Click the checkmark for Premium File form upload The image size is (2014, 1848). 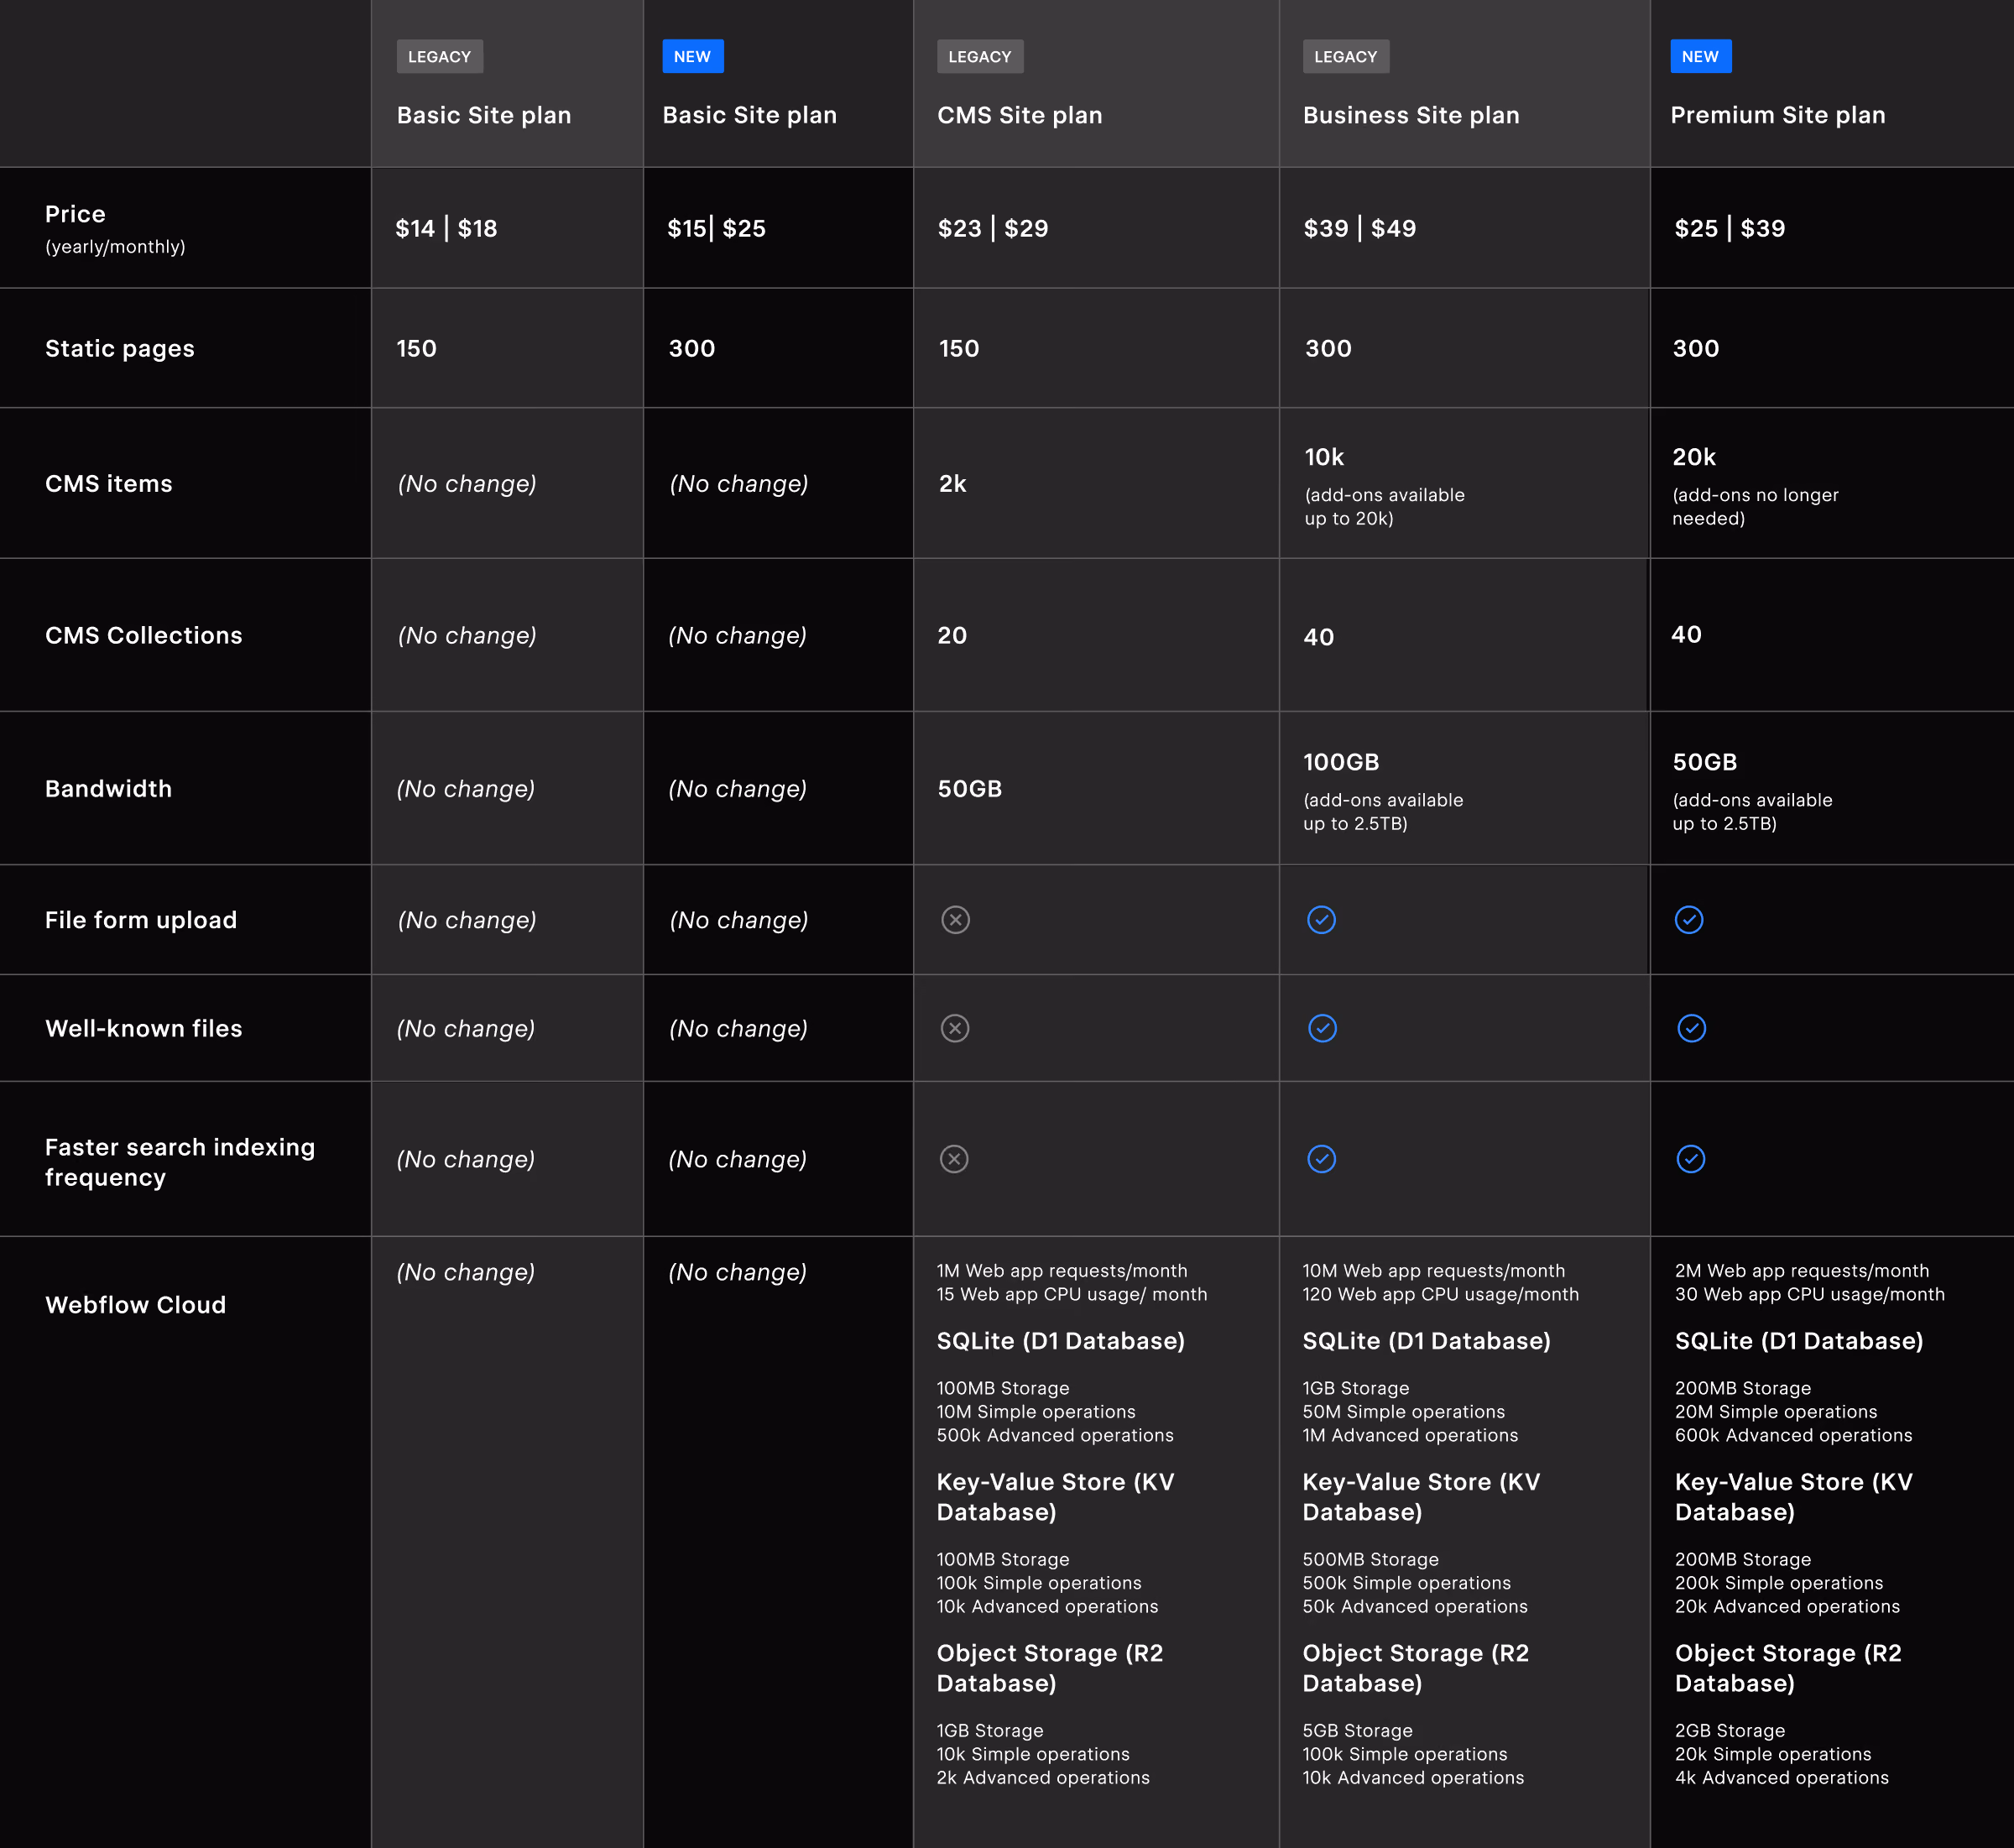(1689, 920)
